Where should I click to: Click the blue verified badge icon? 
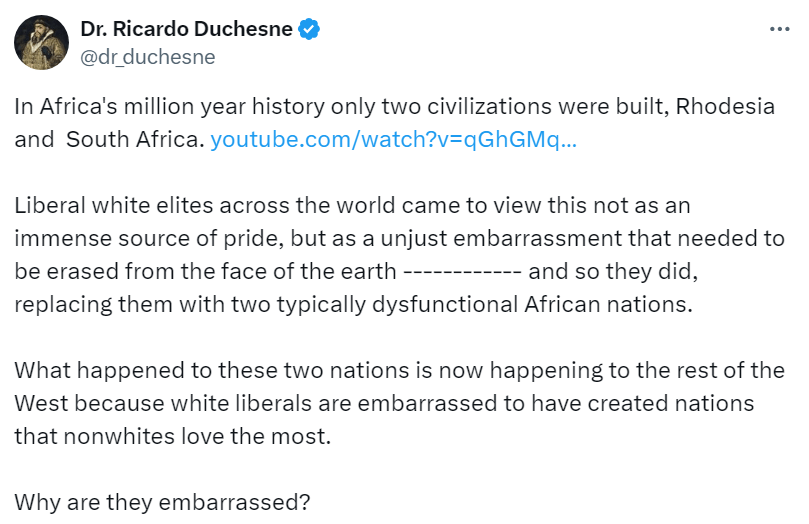click(x=310, y=30)
